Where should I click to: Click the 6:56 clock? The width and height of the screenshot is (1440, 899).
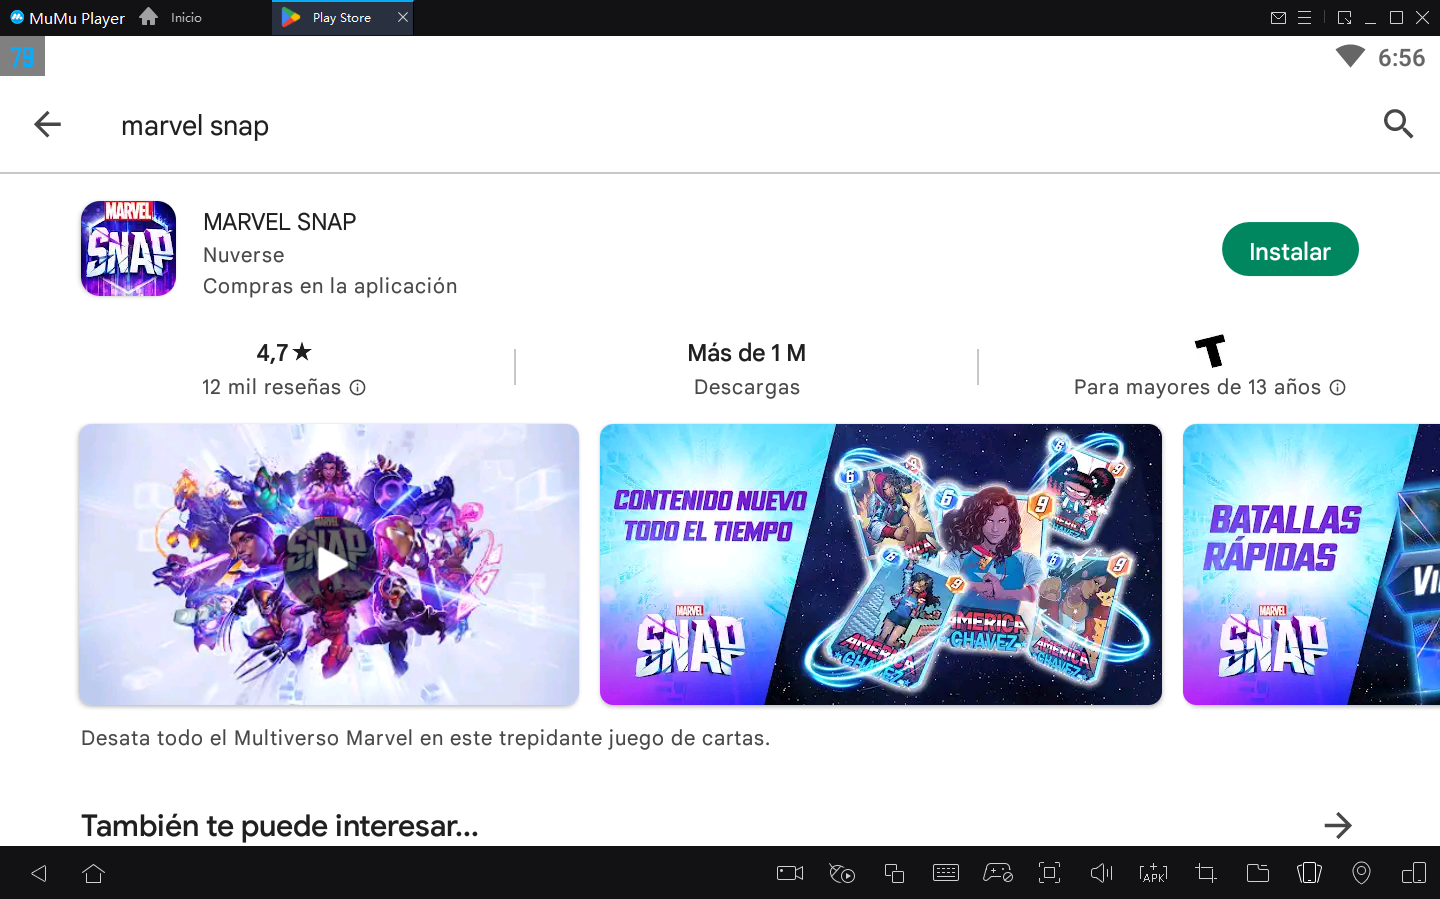click(x=1401, y=58)
